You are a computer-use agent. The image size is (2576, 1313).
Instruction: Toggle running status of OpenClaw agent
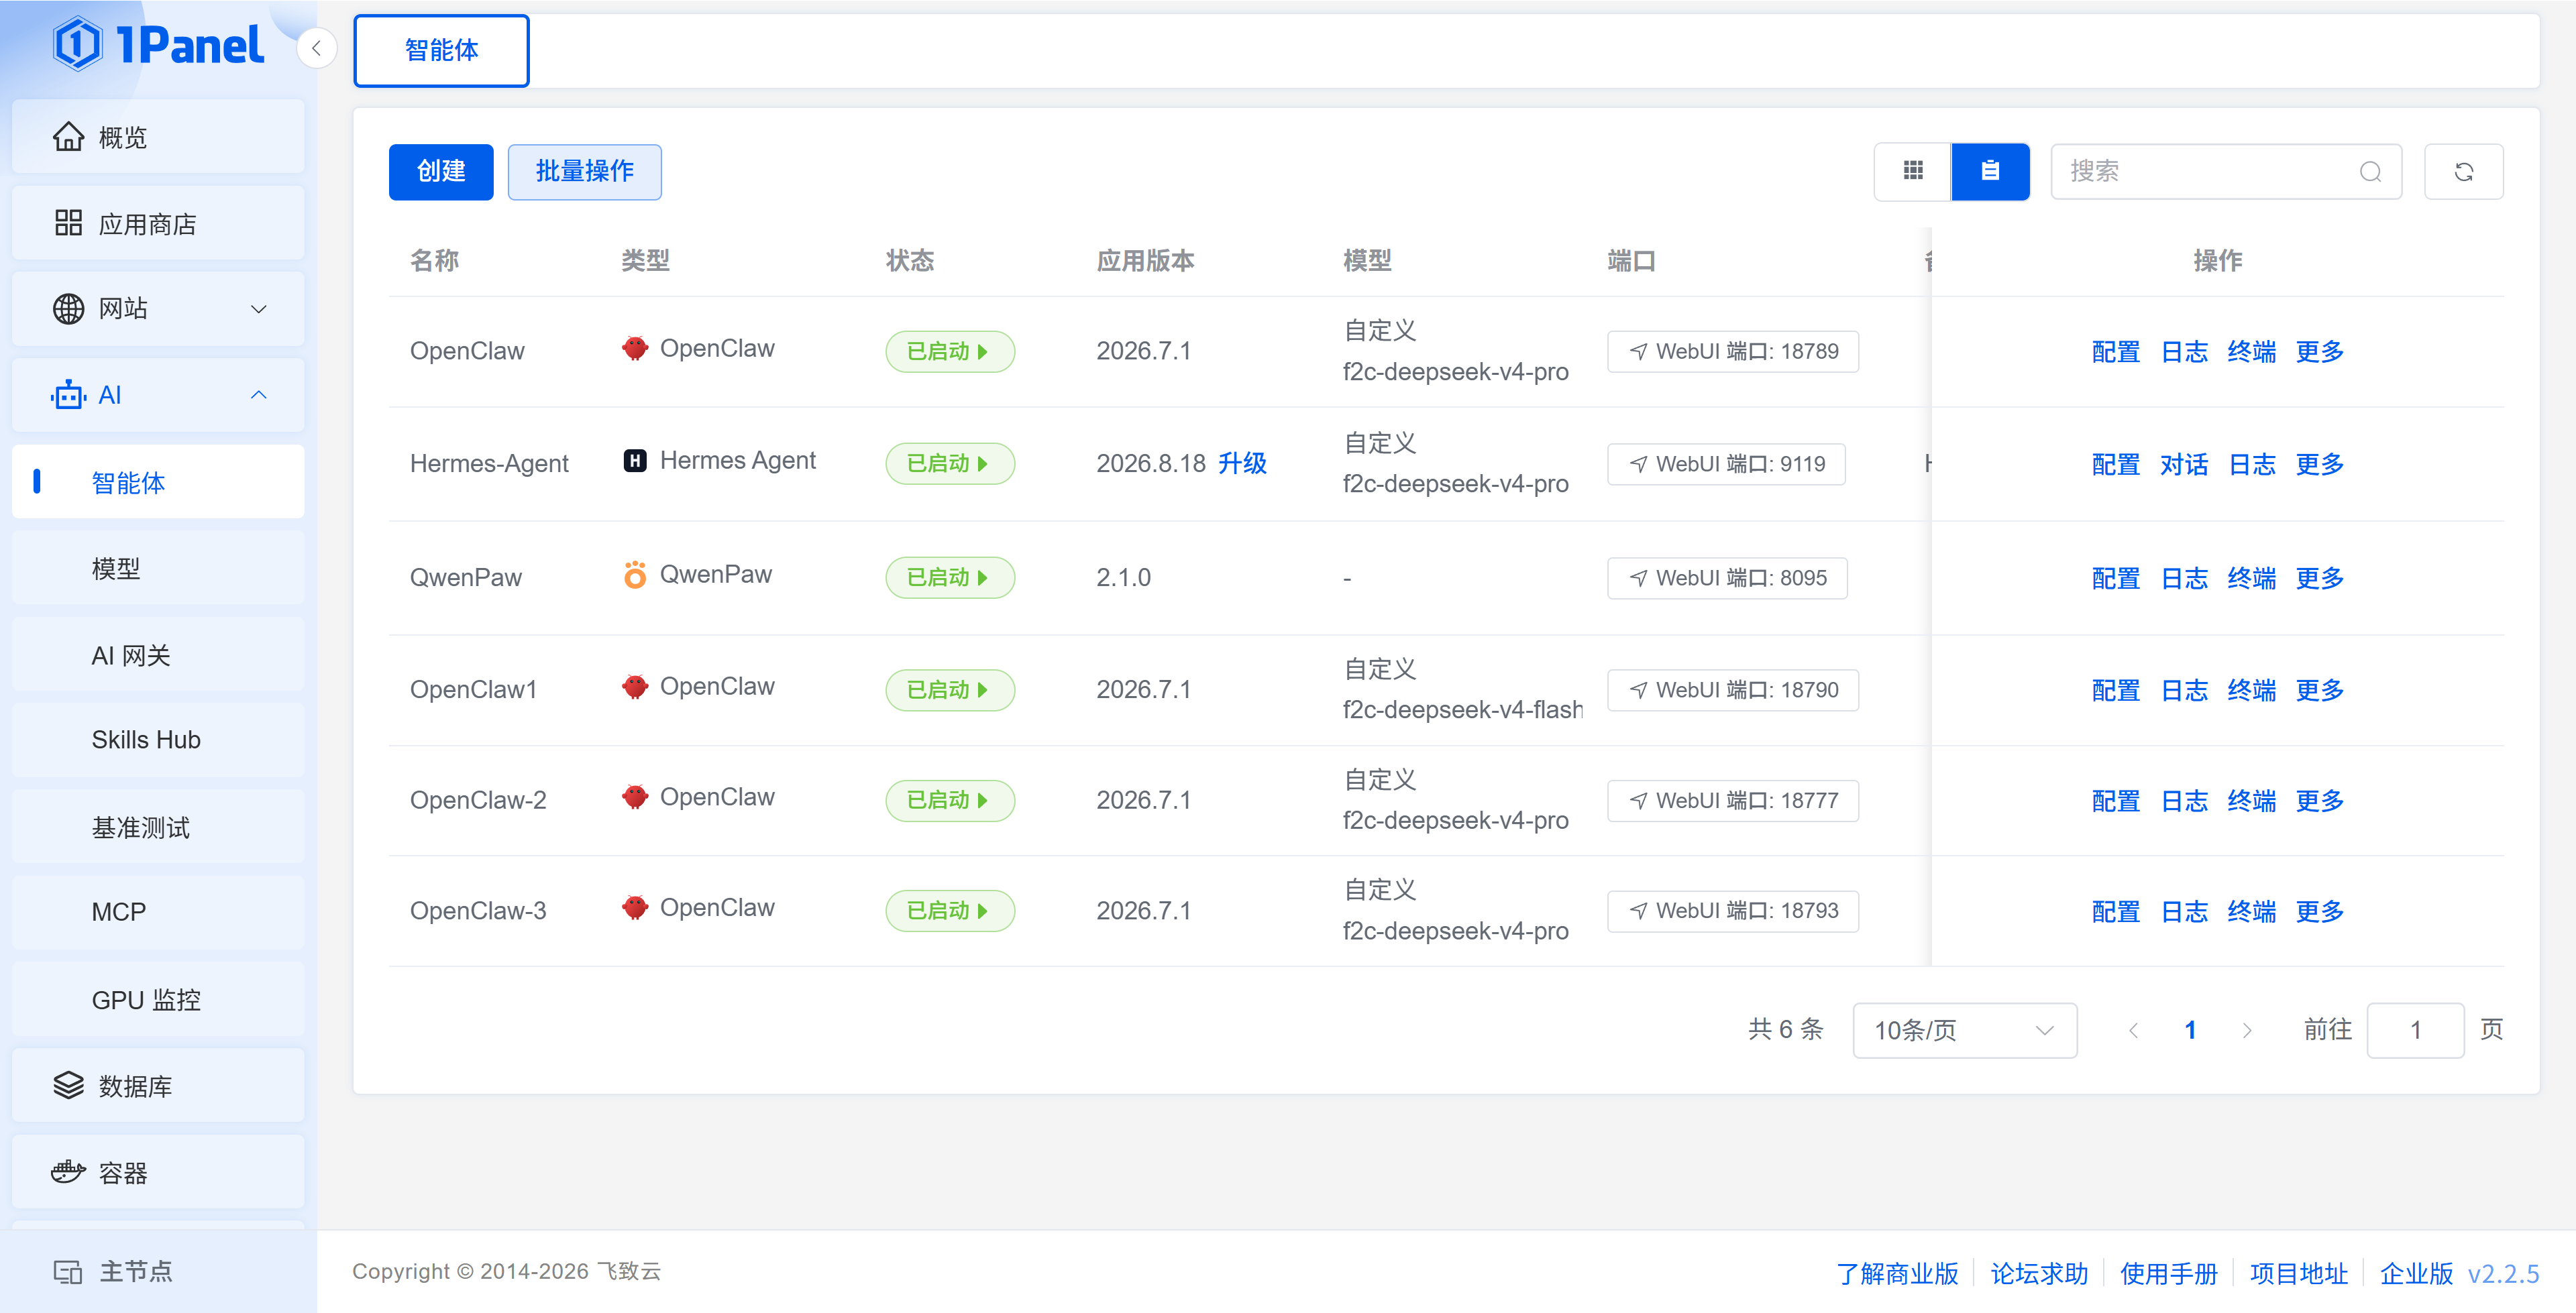(949, 351)
